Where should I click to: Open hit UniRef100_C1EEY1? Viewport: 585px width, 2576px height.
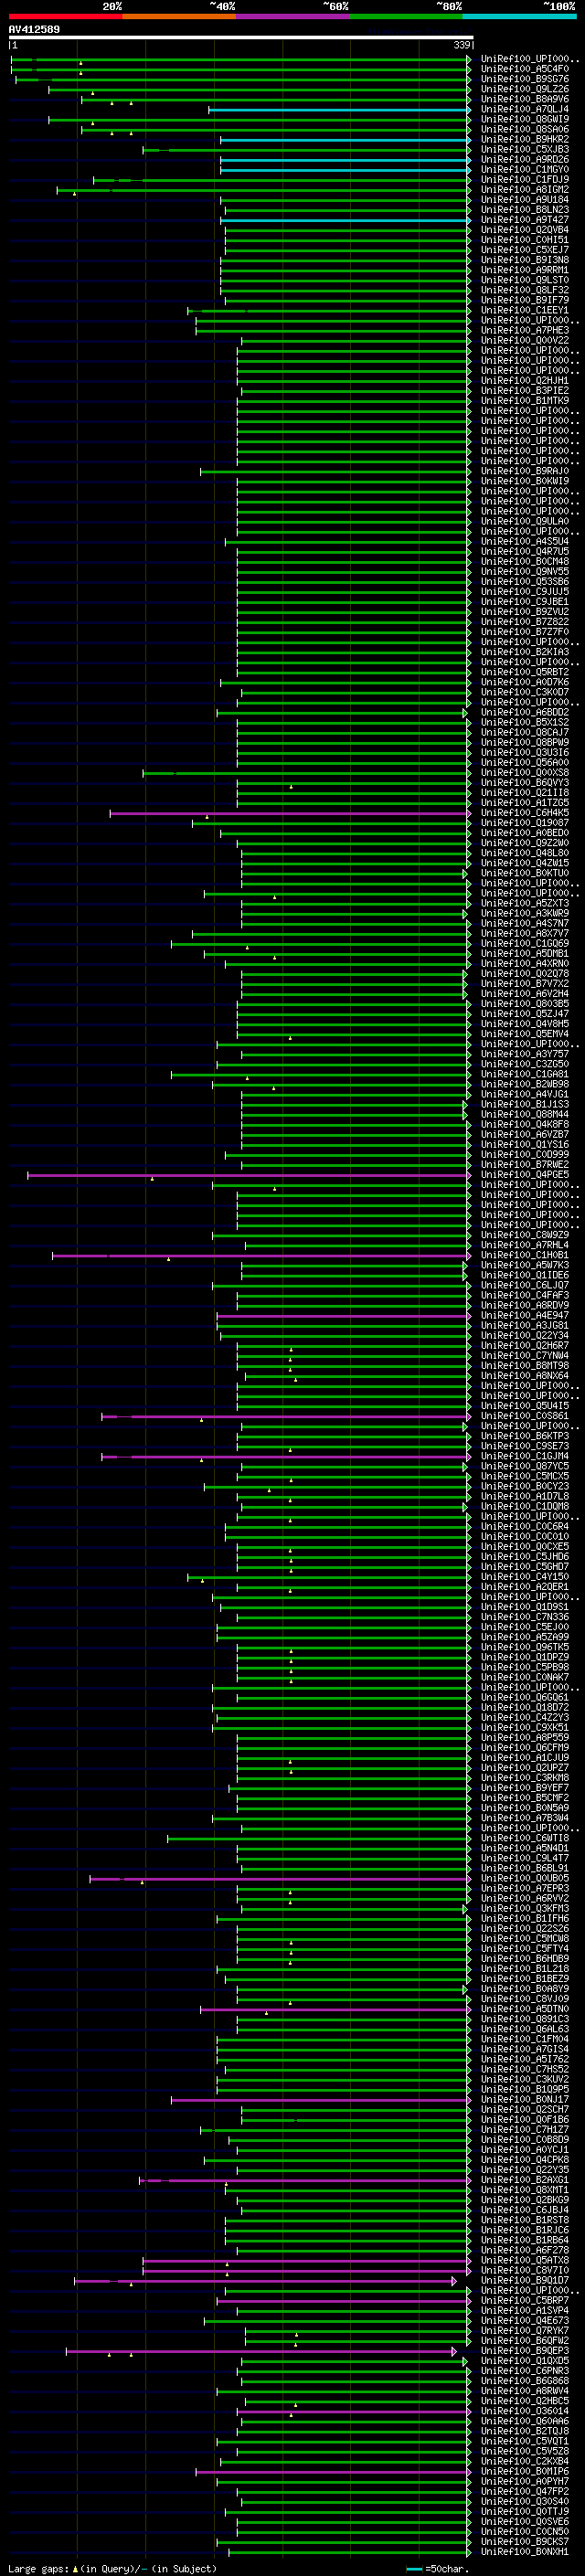pyautogui.click(x=524, y=310)
